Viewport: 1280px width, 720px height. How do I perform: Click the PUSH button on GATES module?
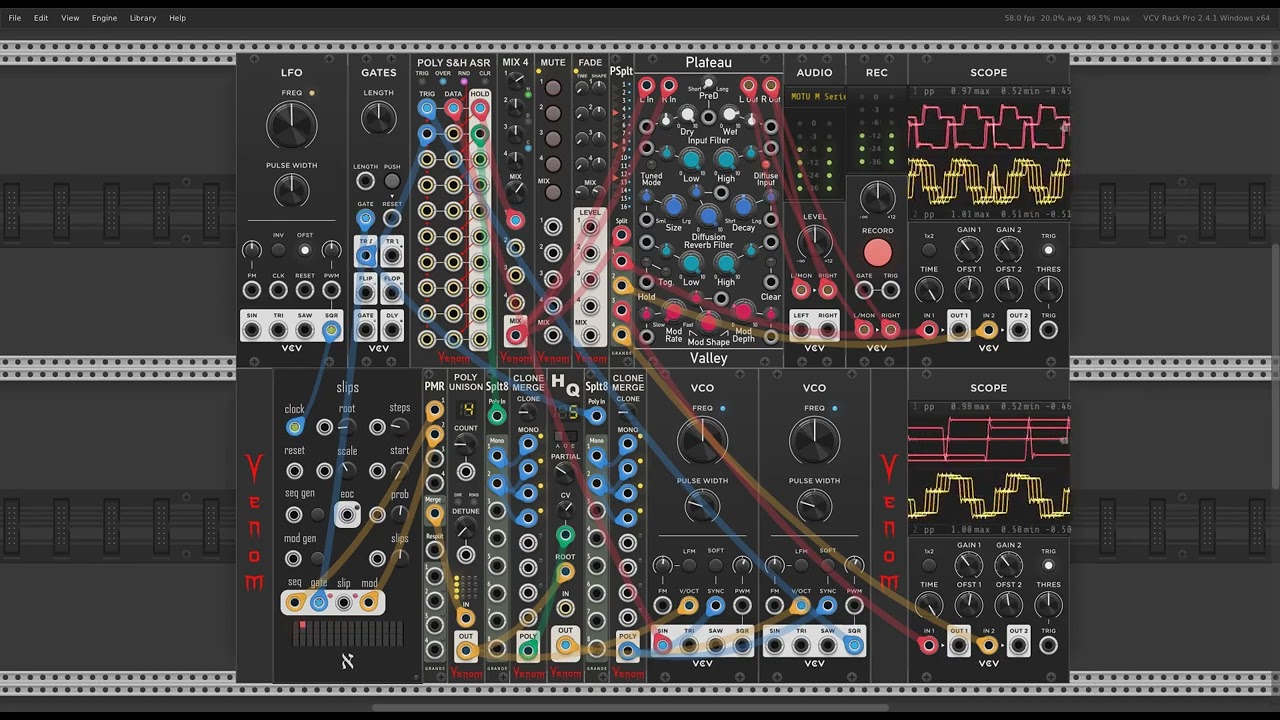tap(392, 182)
